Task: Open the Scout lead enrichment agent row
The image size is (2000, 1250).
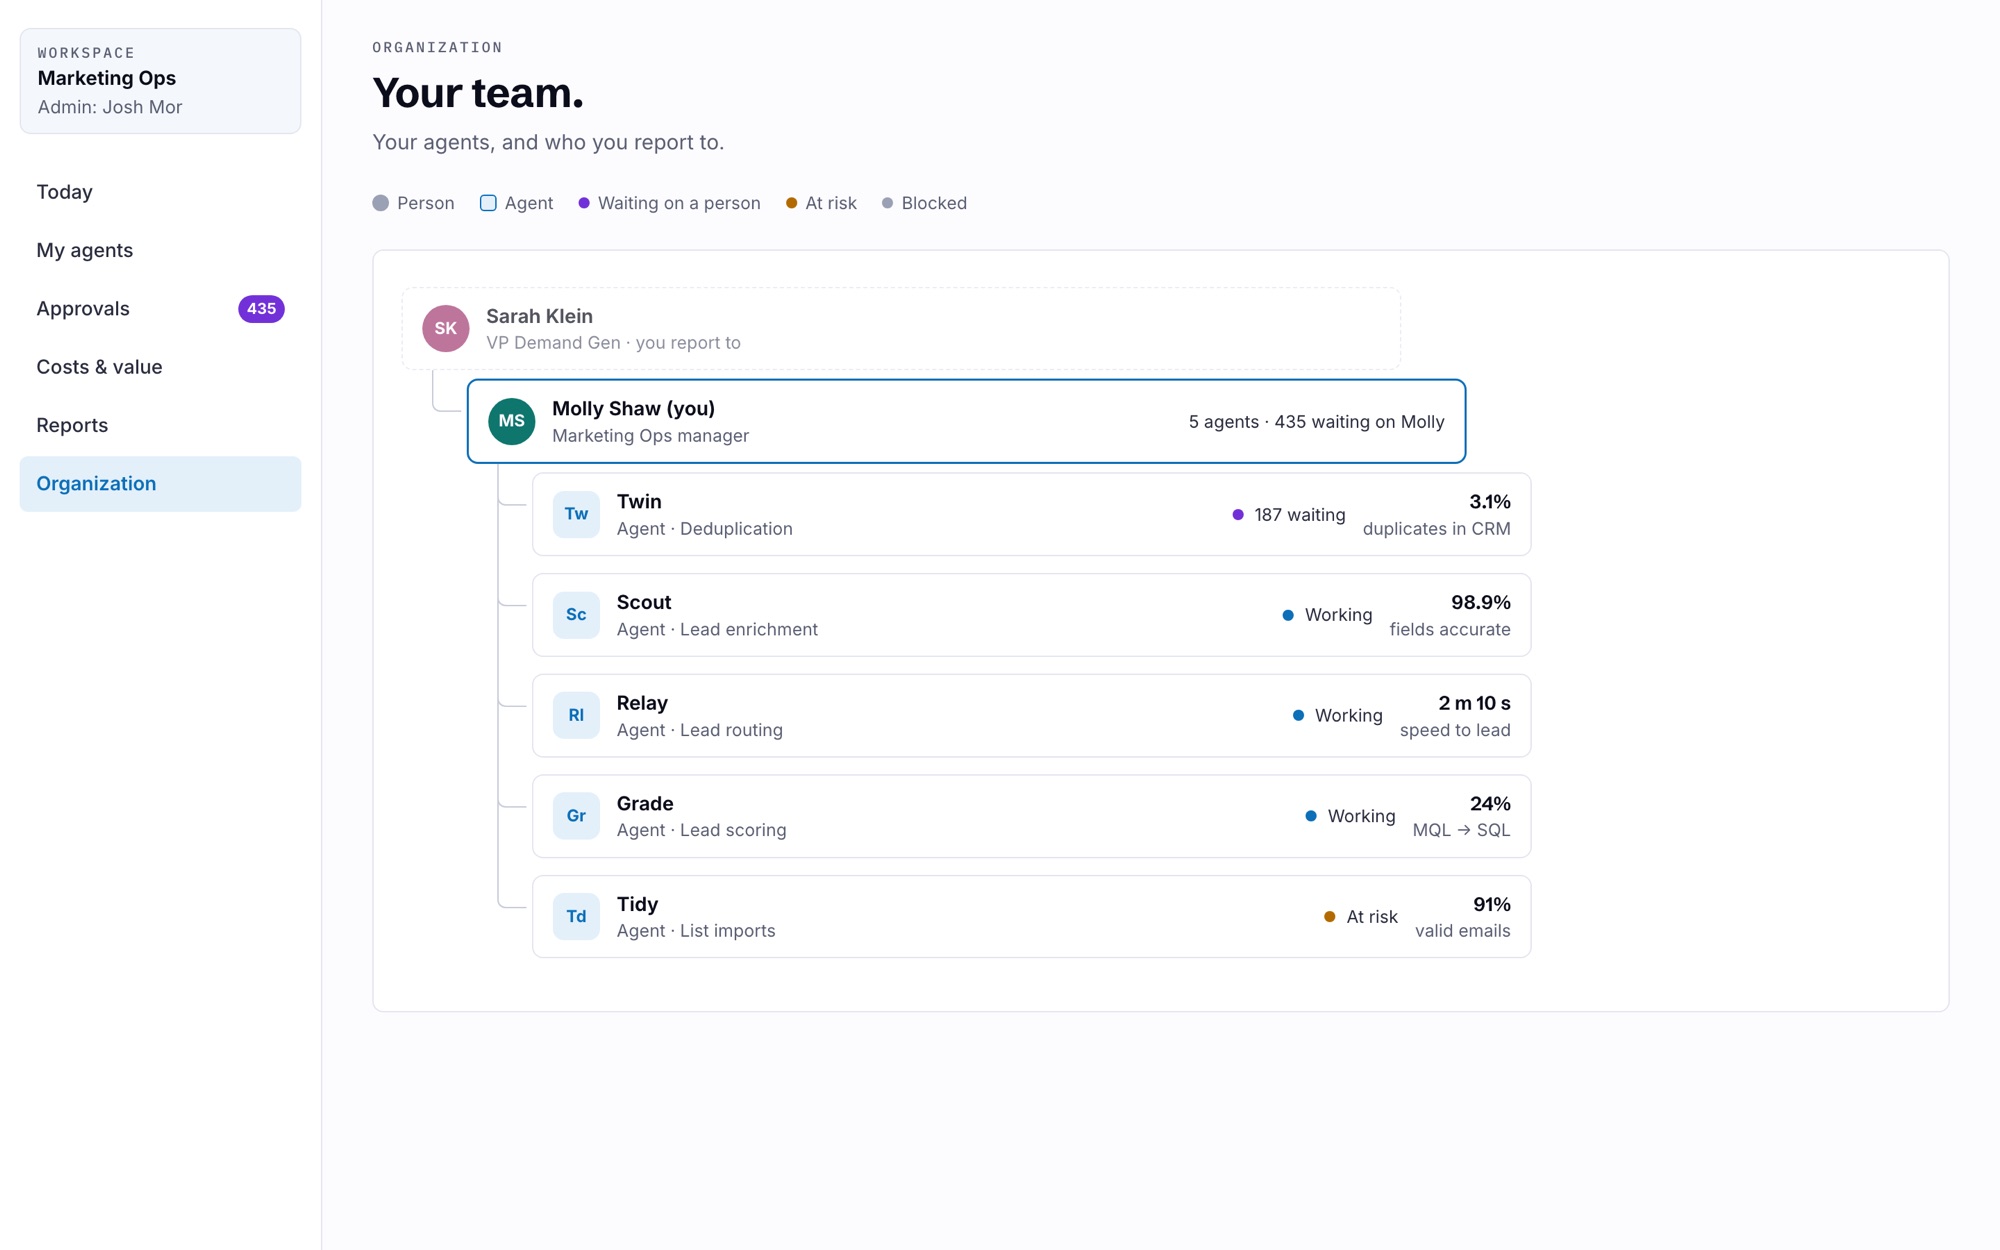Action: tap(1031, 615)
